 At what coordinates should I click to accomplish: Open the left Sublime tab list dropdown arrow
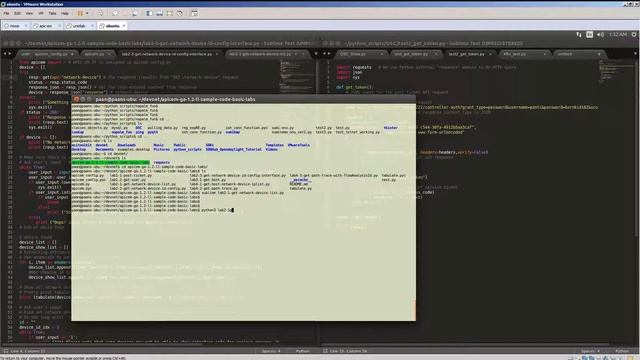[316, 54]
